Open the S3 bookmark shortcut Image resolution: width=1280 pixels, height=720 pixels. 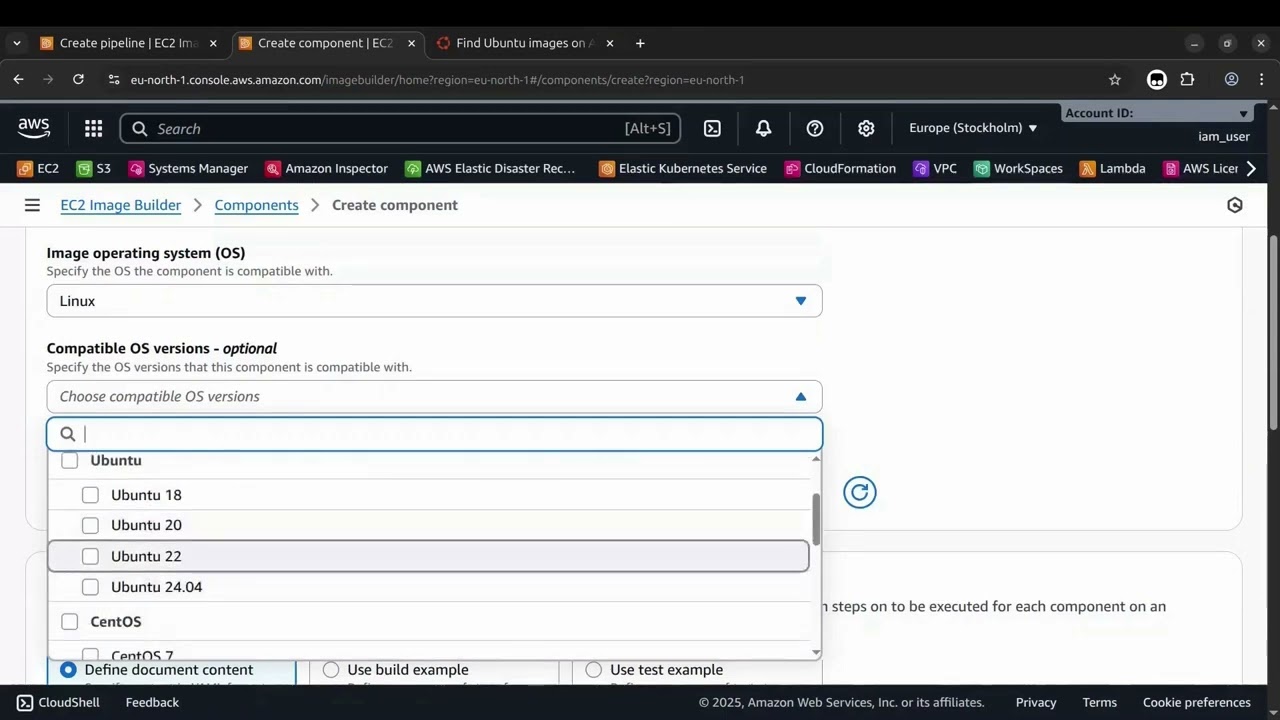click(x=94, y=168)
